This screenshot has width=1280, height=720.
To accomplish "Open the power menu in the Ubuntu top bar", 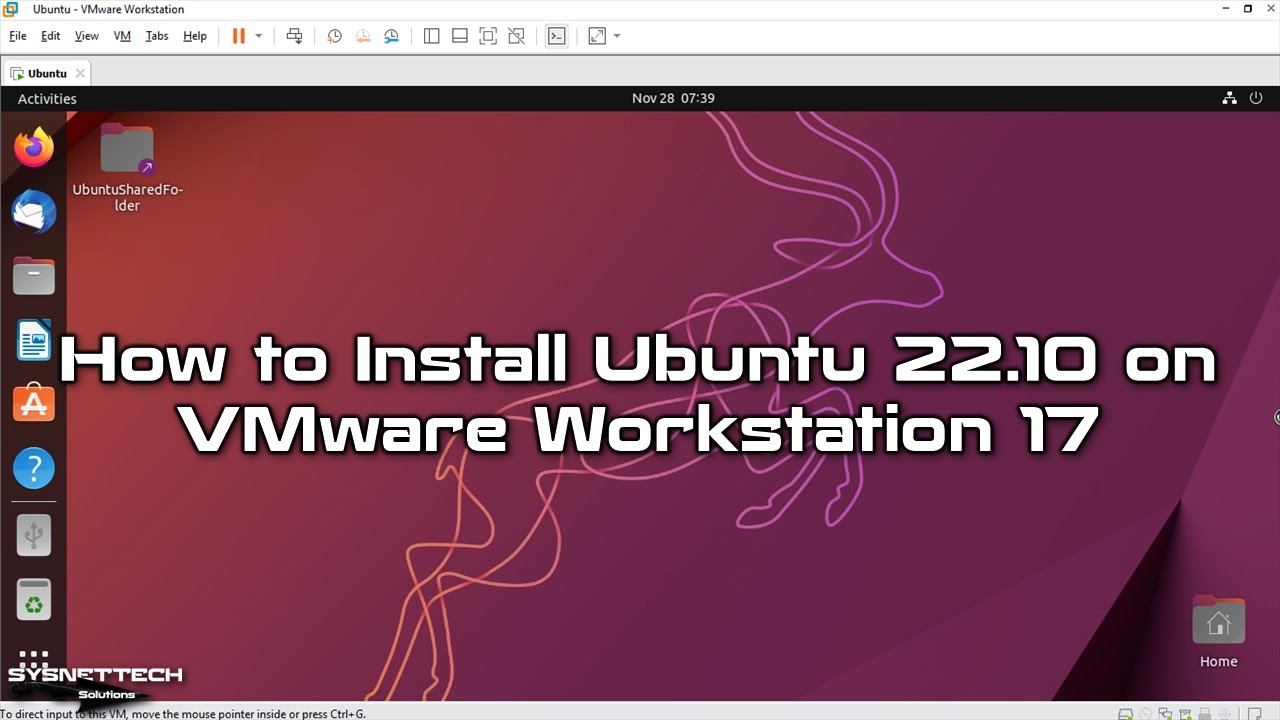I will (x=1257, y=98).
